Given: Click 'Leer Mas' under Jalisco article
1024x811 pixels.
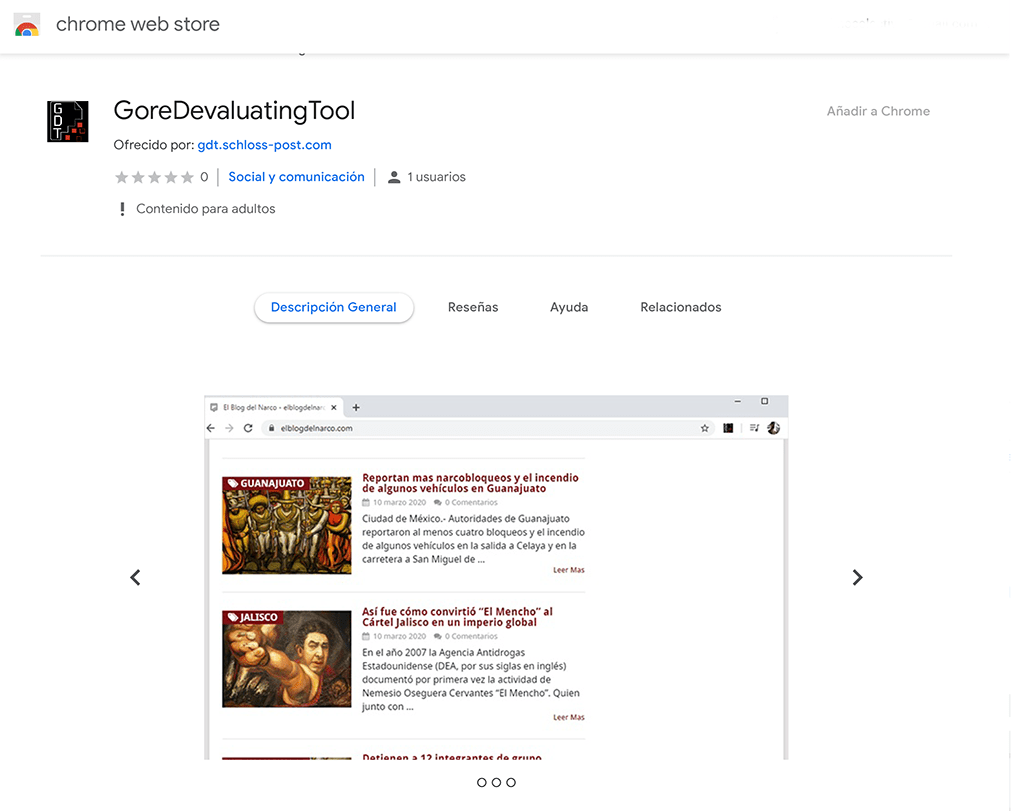Looking at the screenshot, I should tap(569, 717).
